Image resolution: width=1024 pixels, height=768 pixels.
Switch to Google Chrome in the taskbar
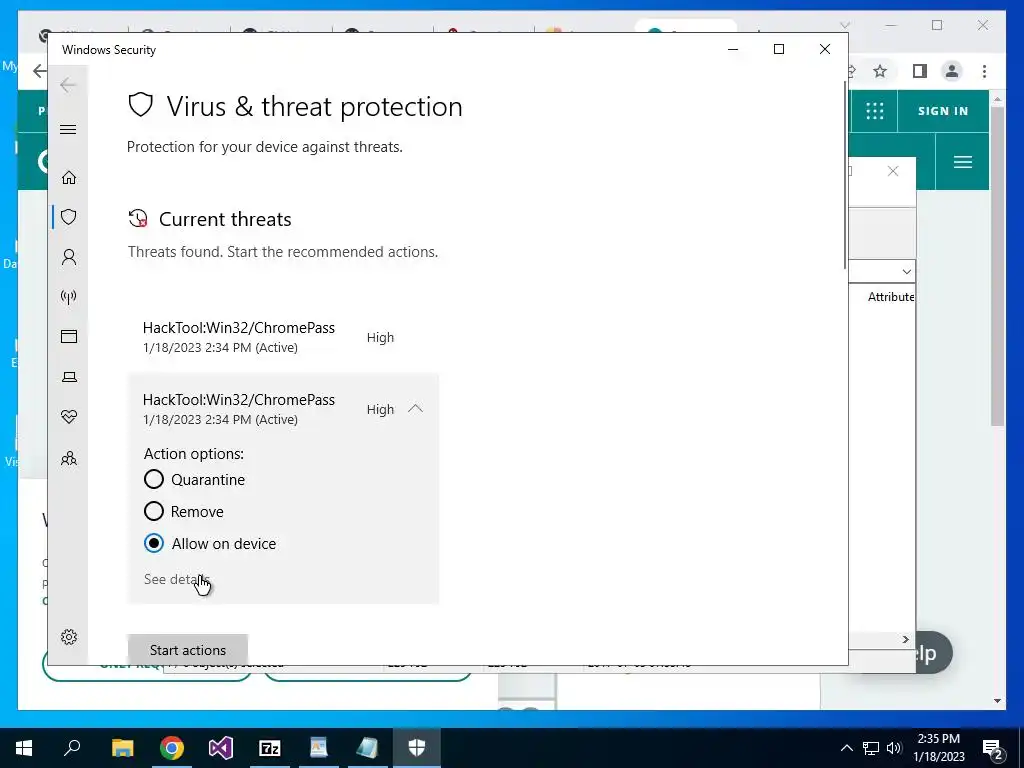coord(172,748)
